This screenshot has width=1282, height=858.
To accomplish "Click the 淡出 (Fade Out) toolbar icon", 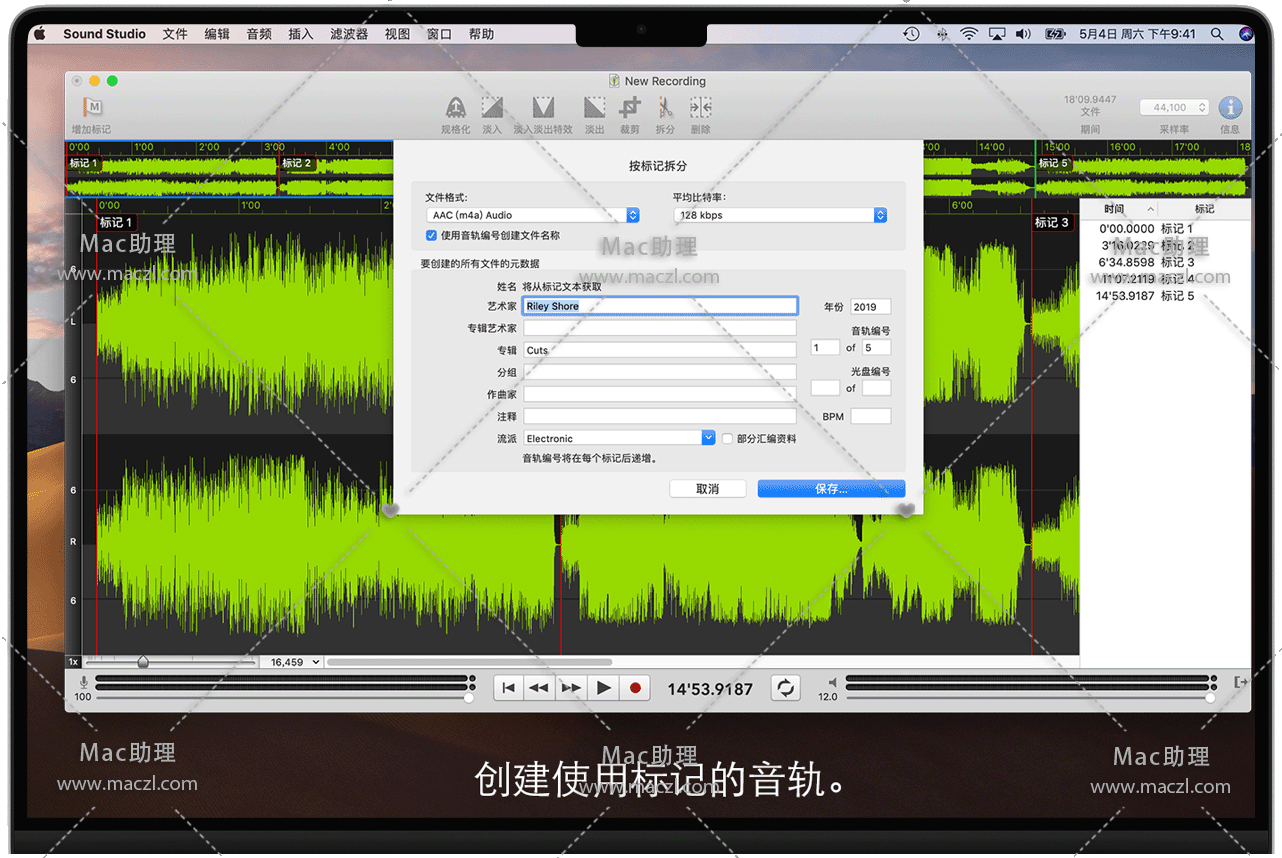I will click(594, 108).
